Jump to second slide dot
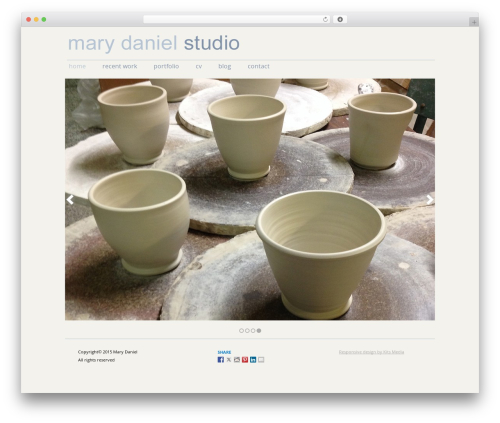 [x=247, y=331]
